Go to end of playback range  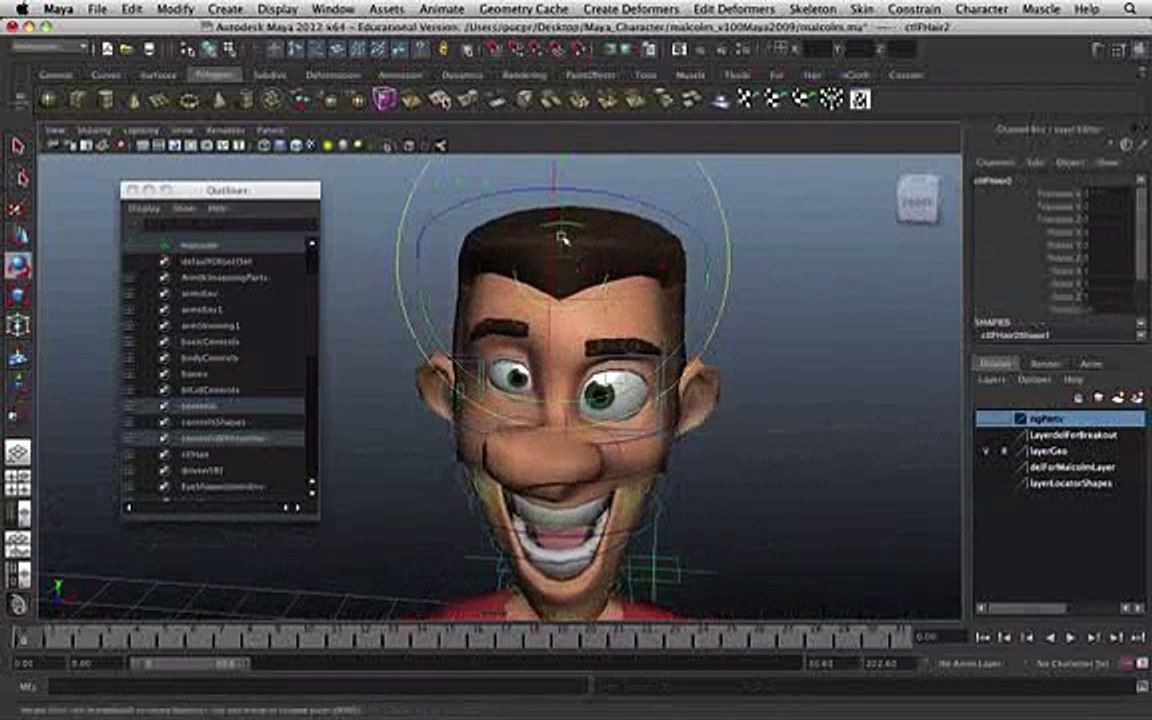1138,638
